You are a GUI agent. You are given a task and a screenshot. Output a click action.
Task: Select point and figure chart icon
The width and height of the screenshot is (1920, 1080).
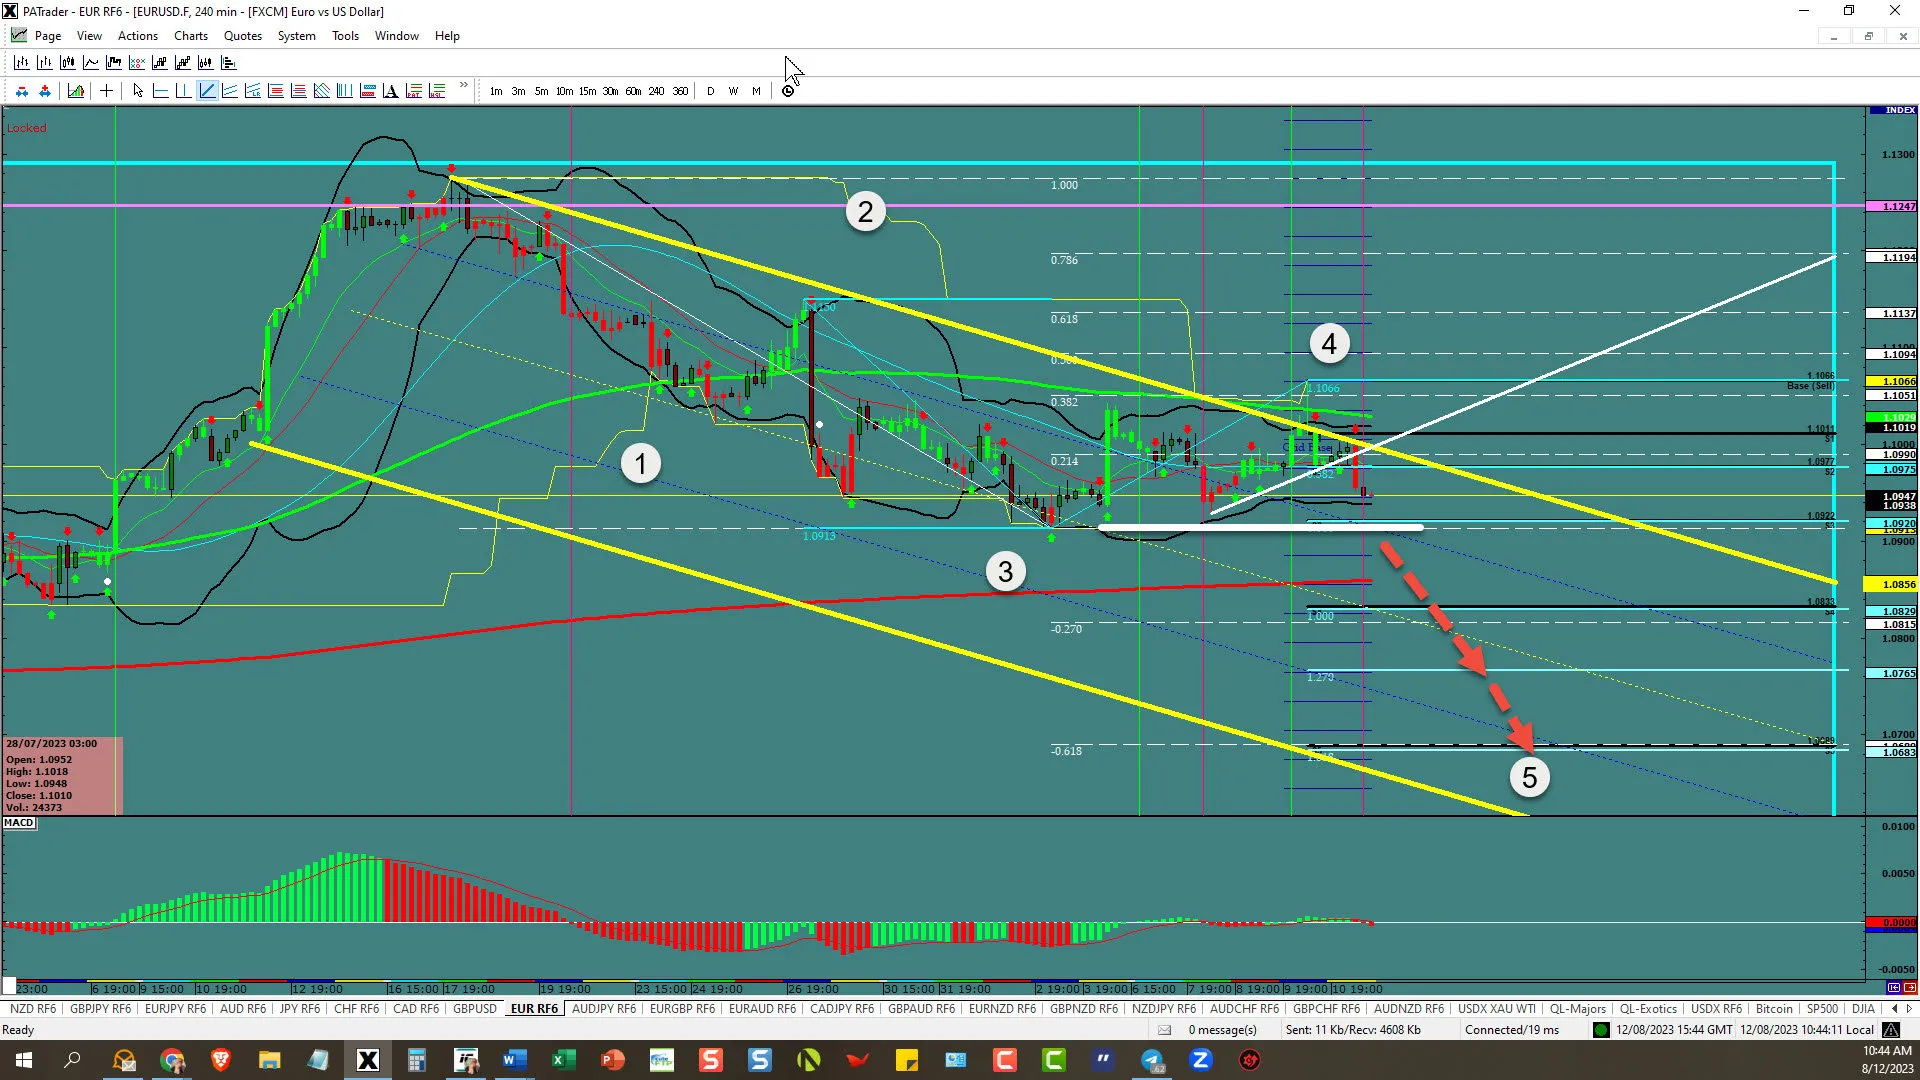click(136, 63)
